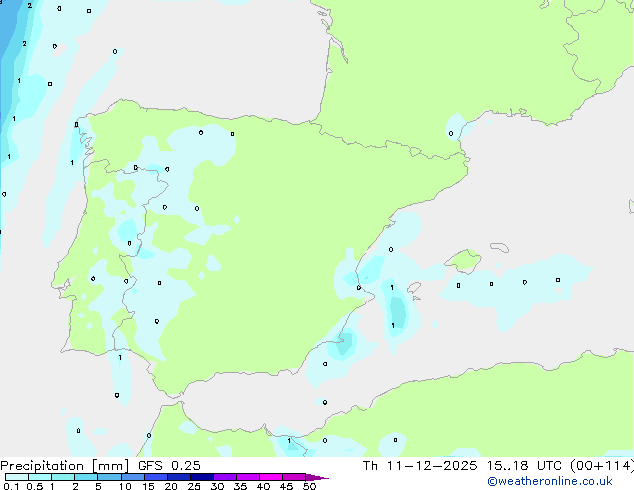The image size is (634, 490).
Task: Click the legend value label '25'
Action: [x=194, y=486]
